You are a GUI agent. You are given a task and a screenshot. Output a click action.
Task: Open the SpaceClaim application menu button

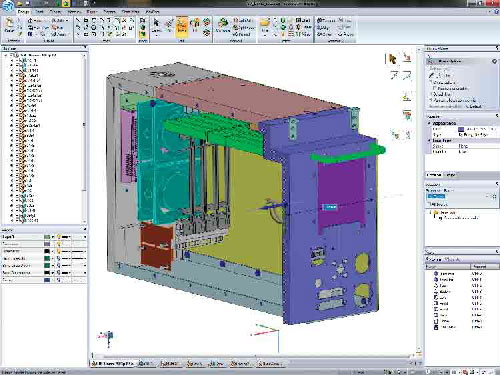(x=7, y=6)
